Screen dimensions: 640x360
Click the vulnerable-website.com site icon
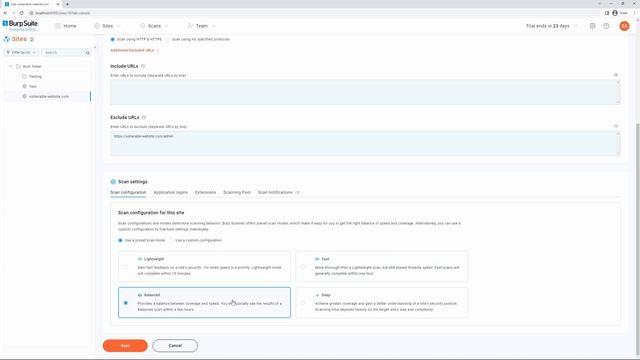click(24, 96)
